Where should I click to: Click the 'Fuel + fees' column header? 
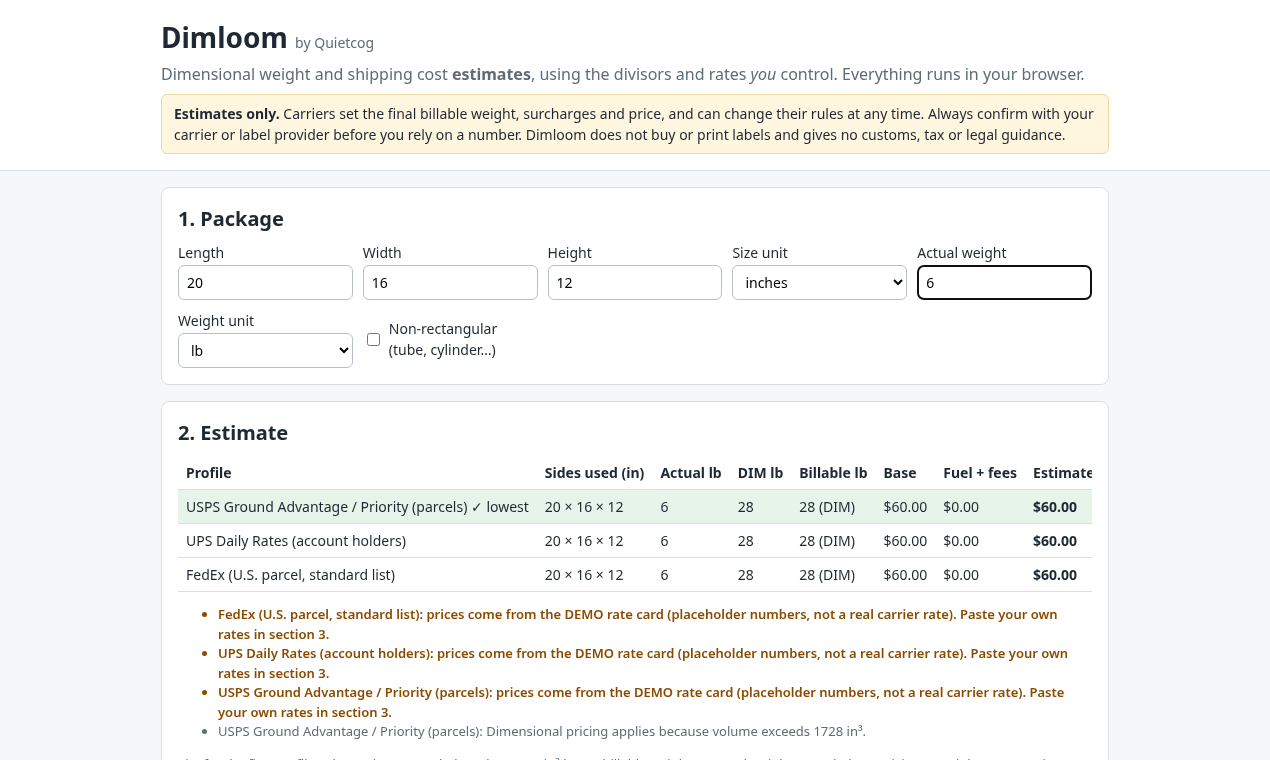click(x=980, y=473)
